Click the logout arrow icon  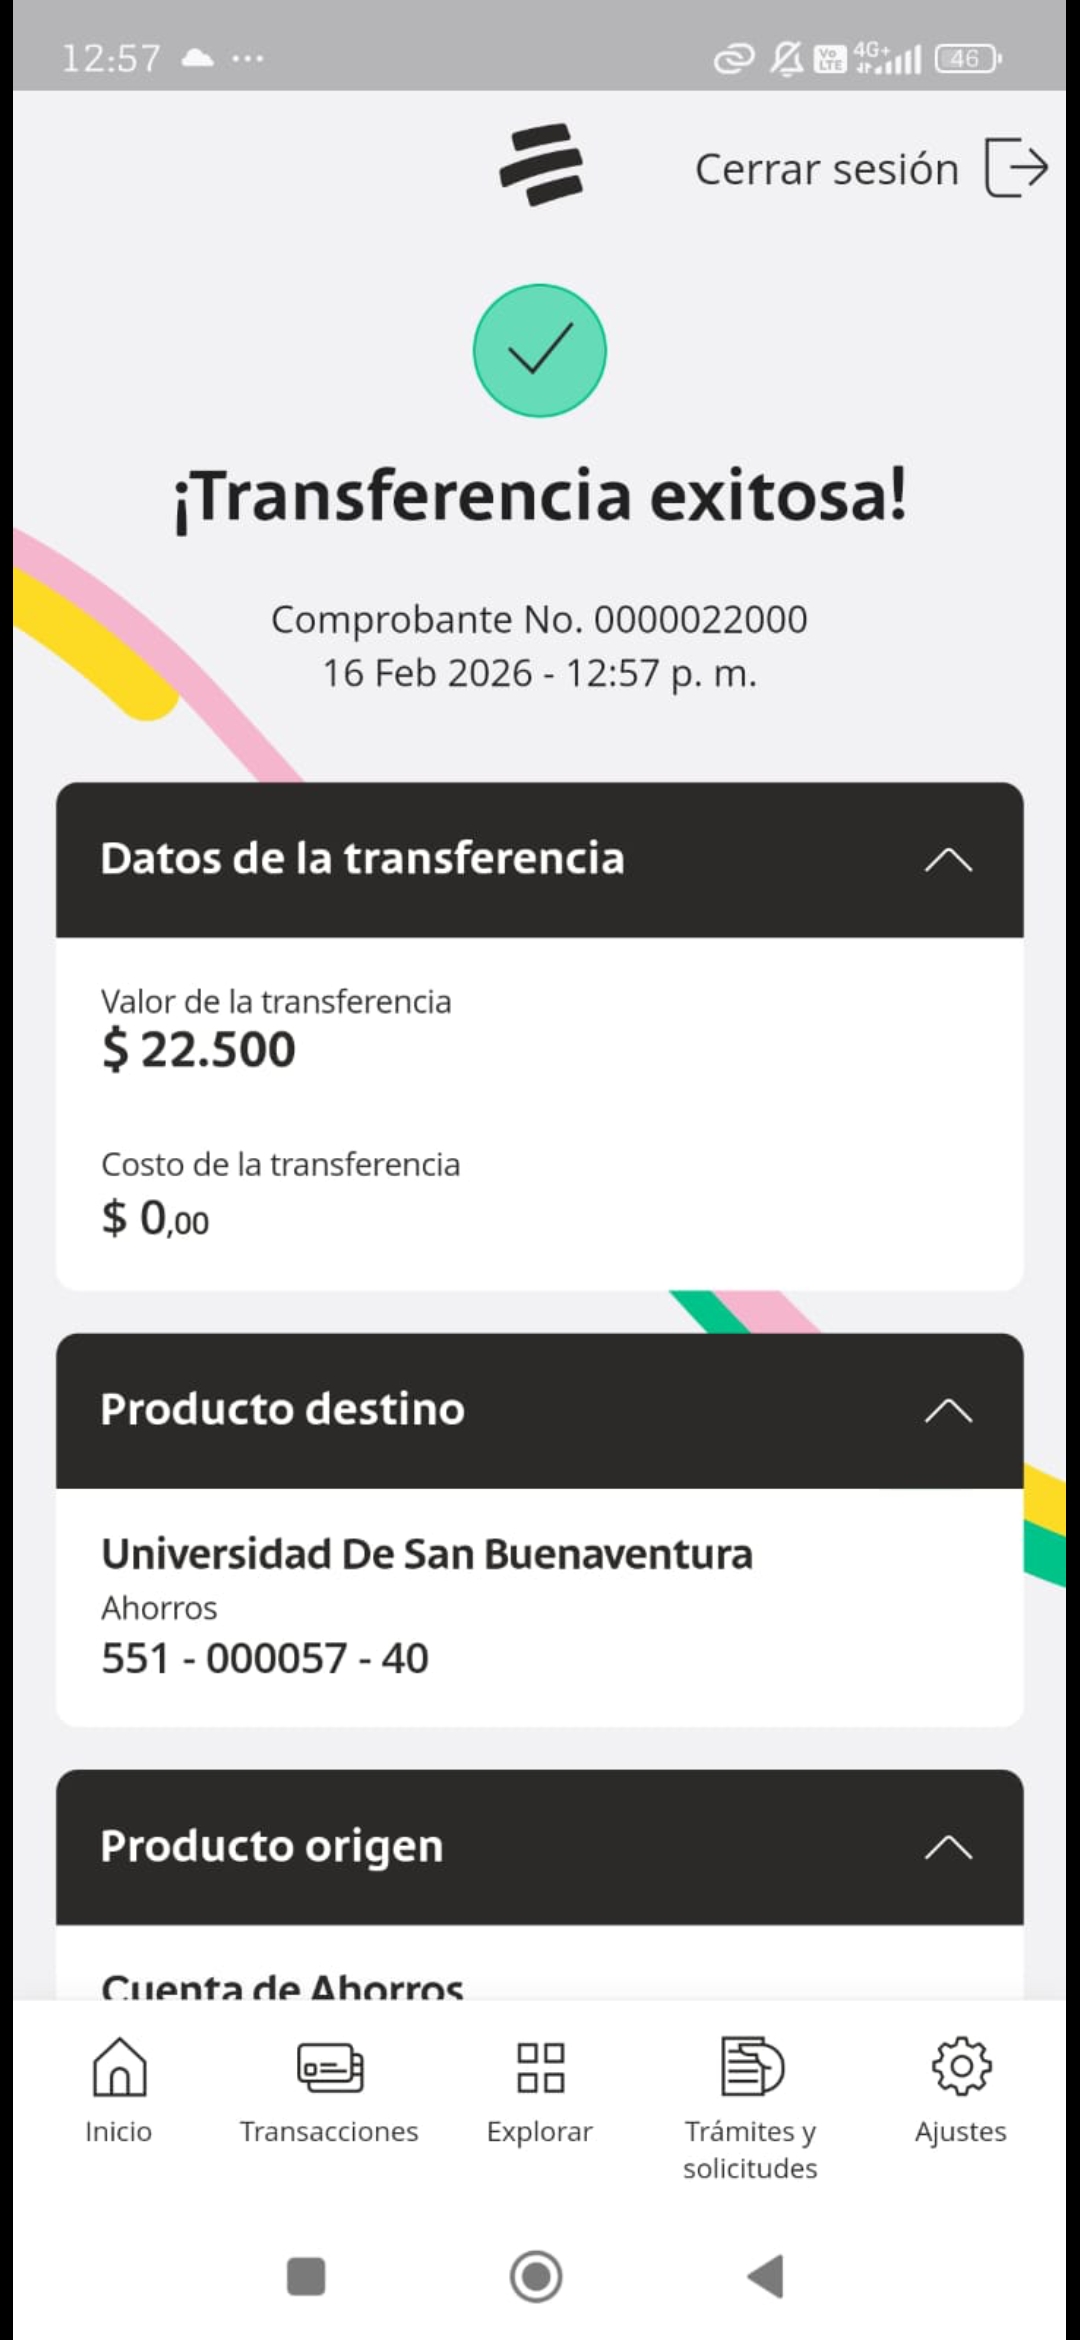(1017, 167)
